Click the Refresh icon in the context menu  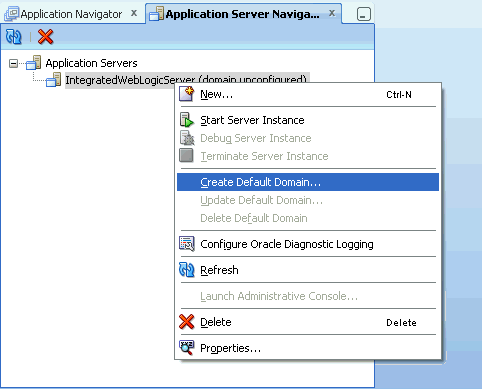point(187,270)
